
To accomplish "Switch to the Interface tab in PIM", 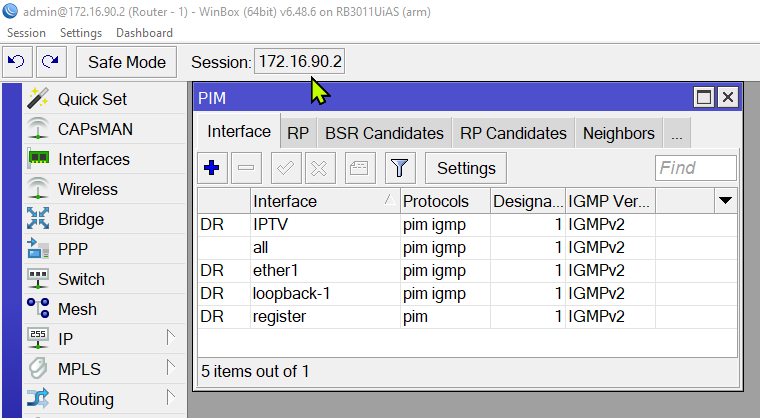I will tap(239, 131).
